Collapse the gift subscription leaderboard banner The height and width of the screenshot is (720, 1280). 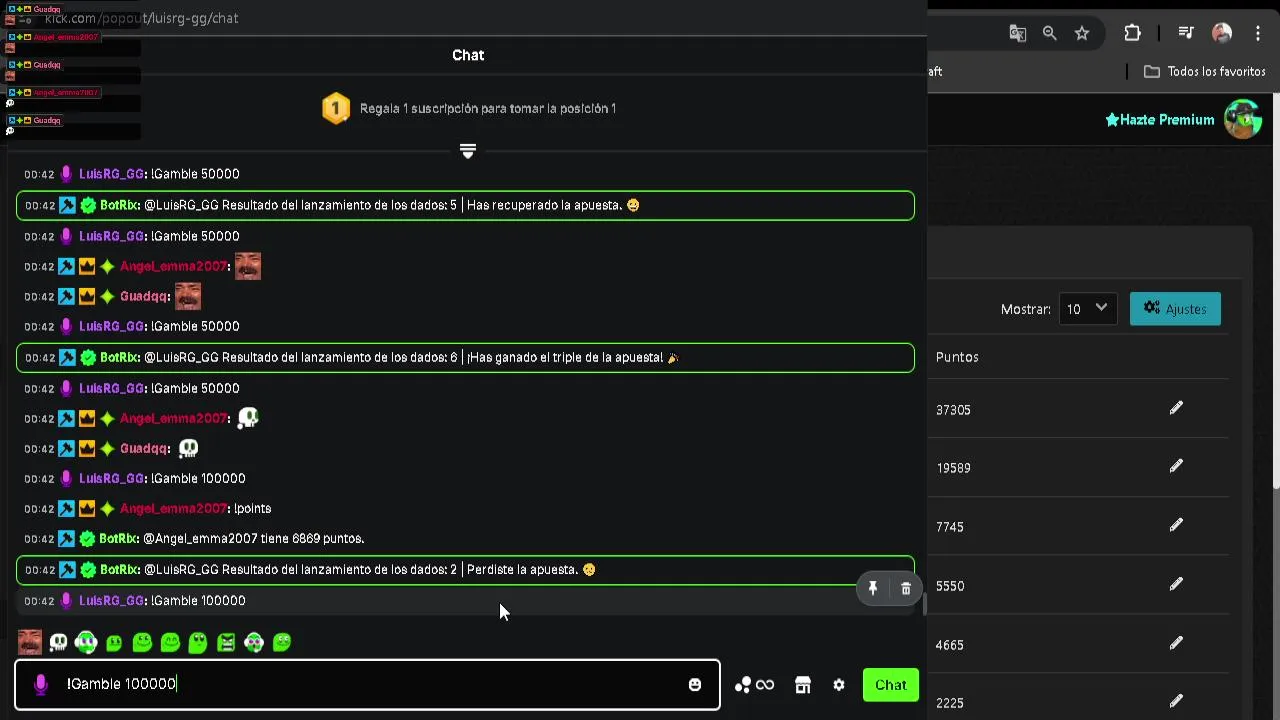click(467, 151)
